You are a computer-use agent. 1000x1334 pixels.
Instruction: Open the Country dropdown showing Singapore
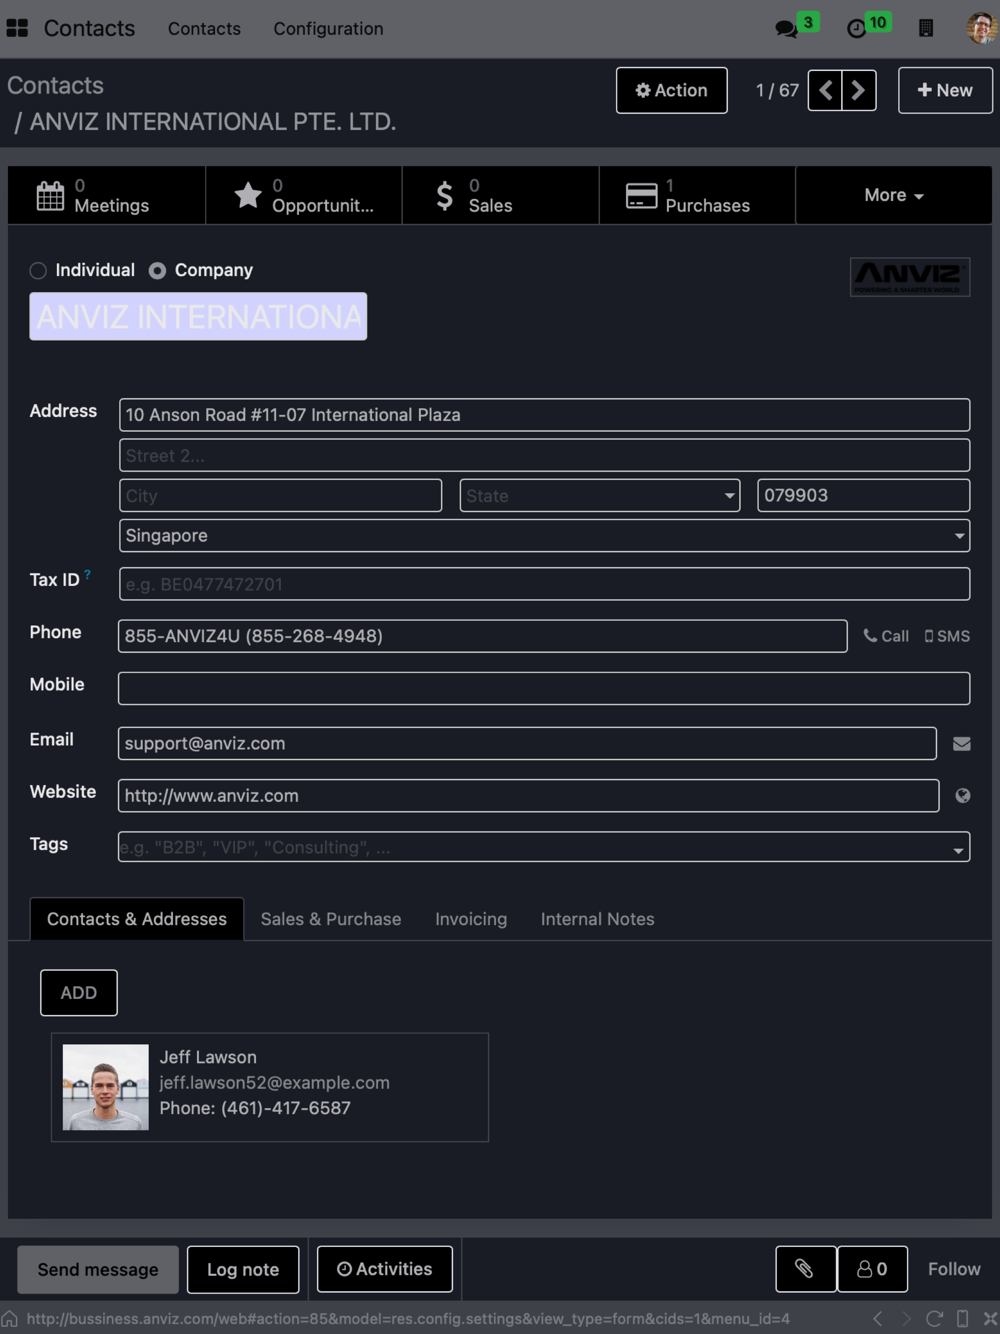[x=545, y=536]
